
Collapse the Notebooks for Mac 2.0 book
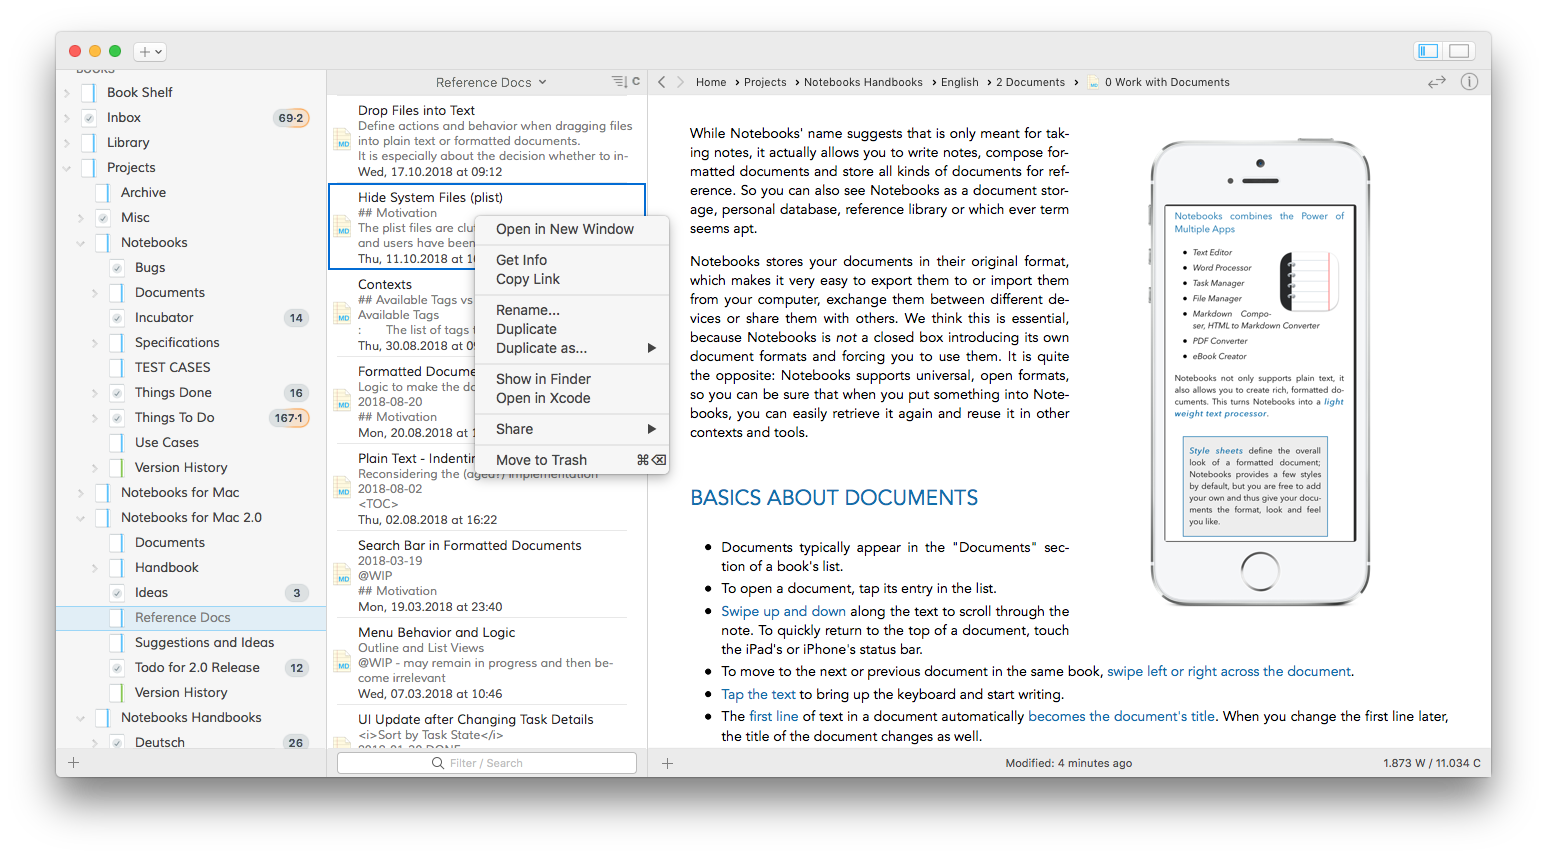coord(81,518)
